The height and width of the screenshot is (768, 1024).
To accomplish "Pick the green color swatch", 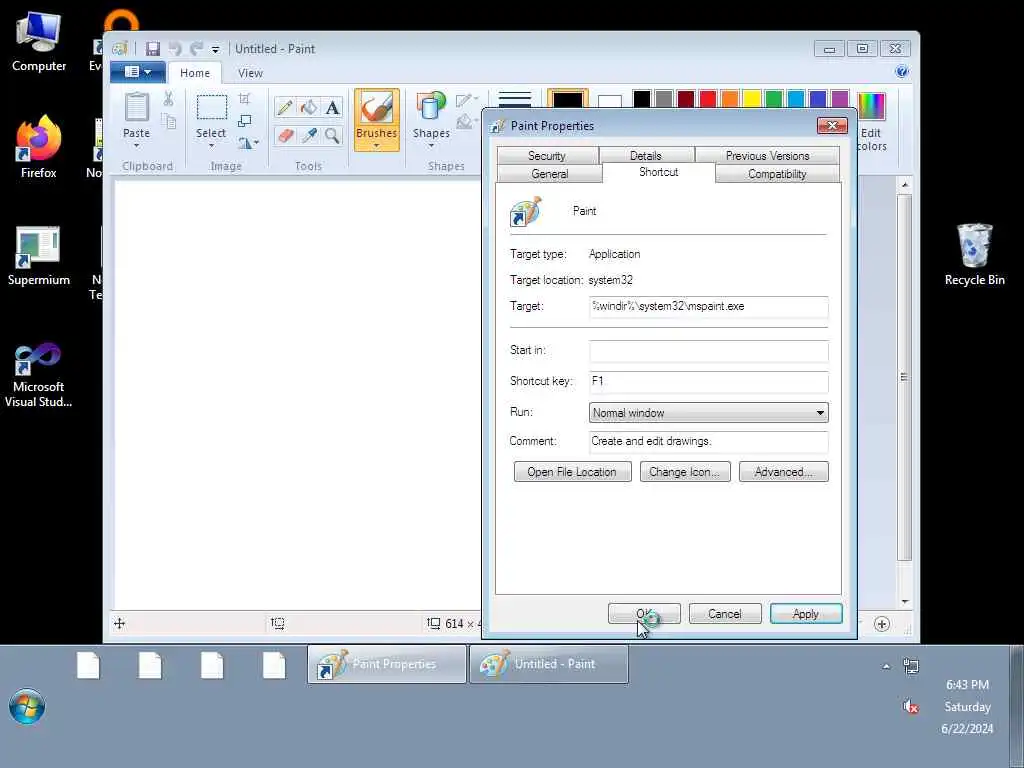I will point(774,99).
